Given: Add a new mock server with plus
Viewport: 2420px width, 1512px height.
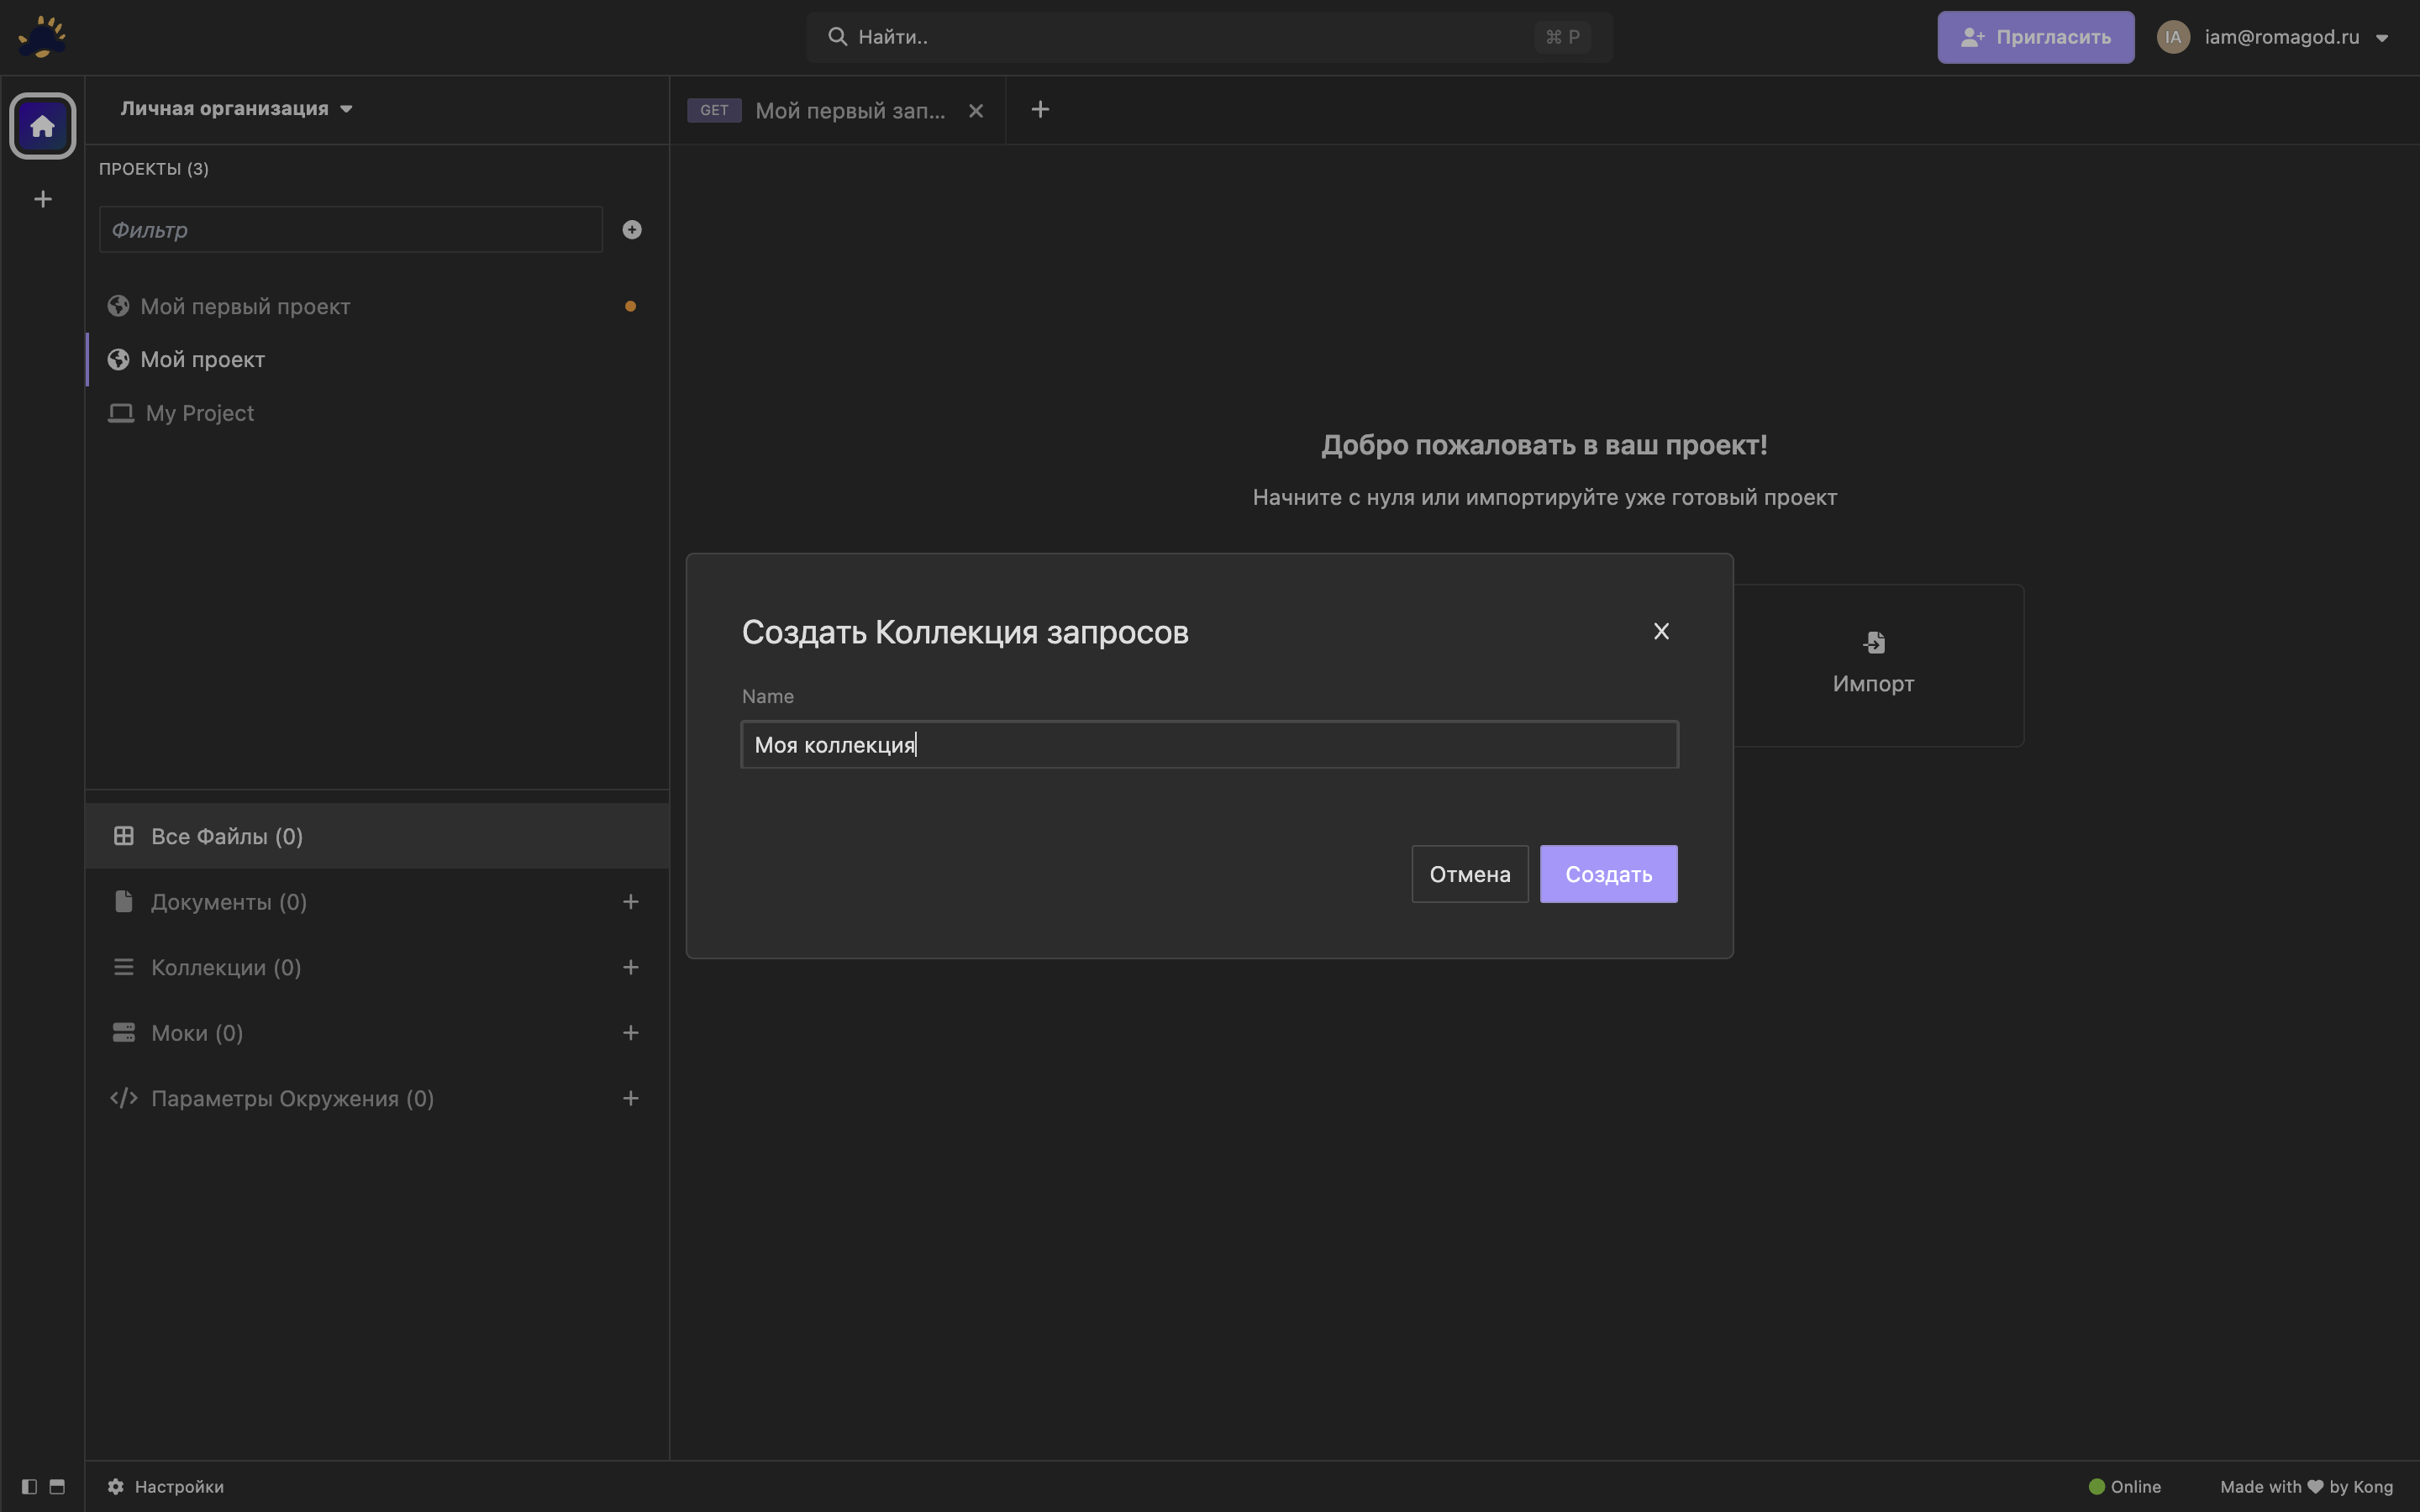Looking at the screenshot, I should pyautogui.click(x=630, y=1033).
